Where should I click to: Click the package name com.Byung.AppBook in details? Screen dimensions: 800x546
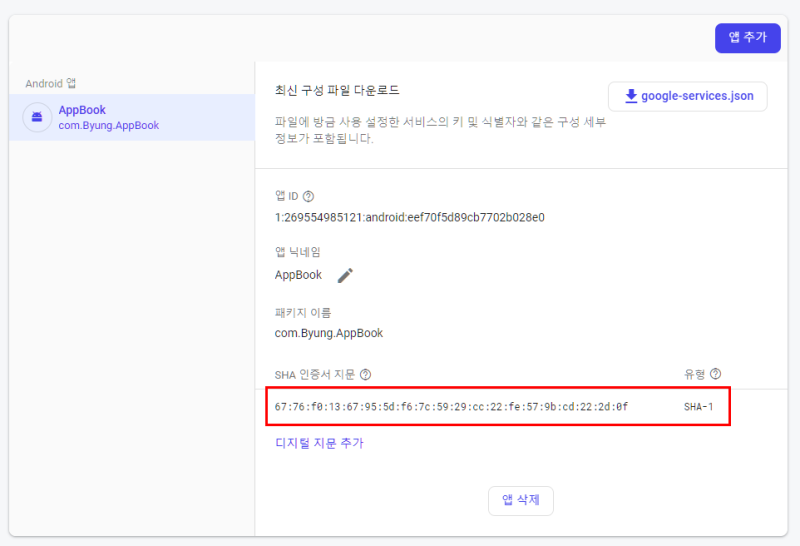tap(329, 333)
